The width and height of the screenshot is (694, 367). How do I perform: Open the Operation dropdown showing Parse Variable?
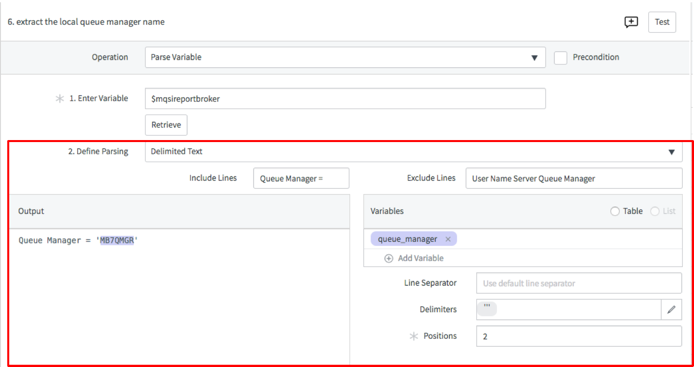click(345, 58)
